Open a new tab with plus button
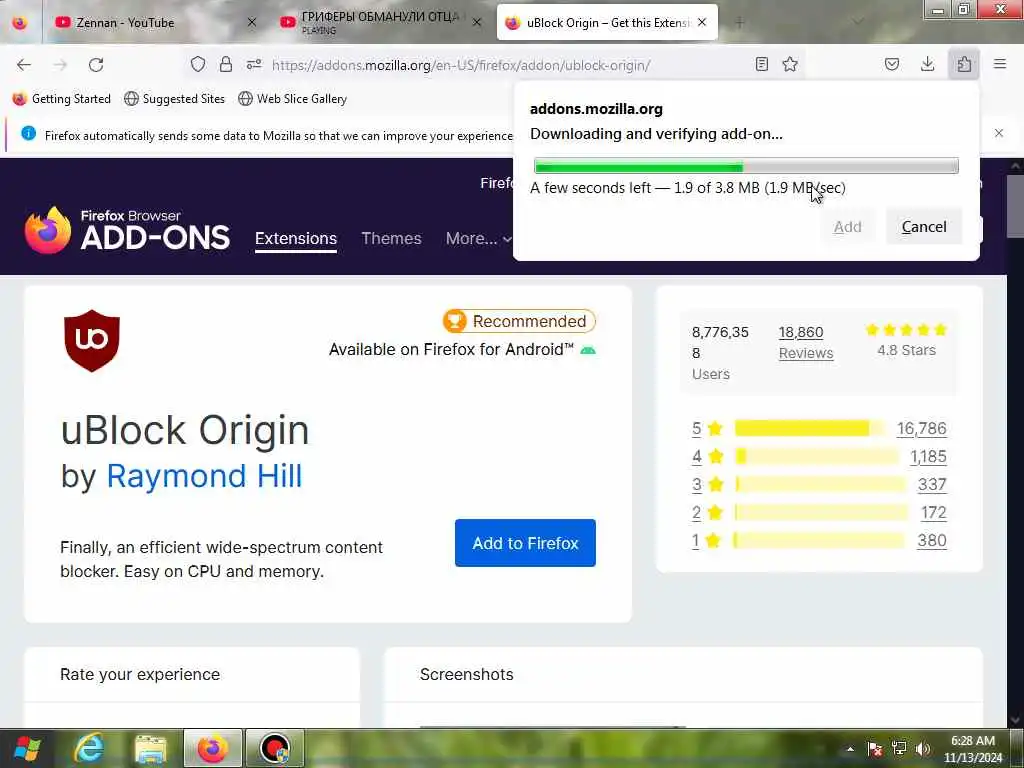The height and width of the screenshot is (768, 1024). [739, 23]
